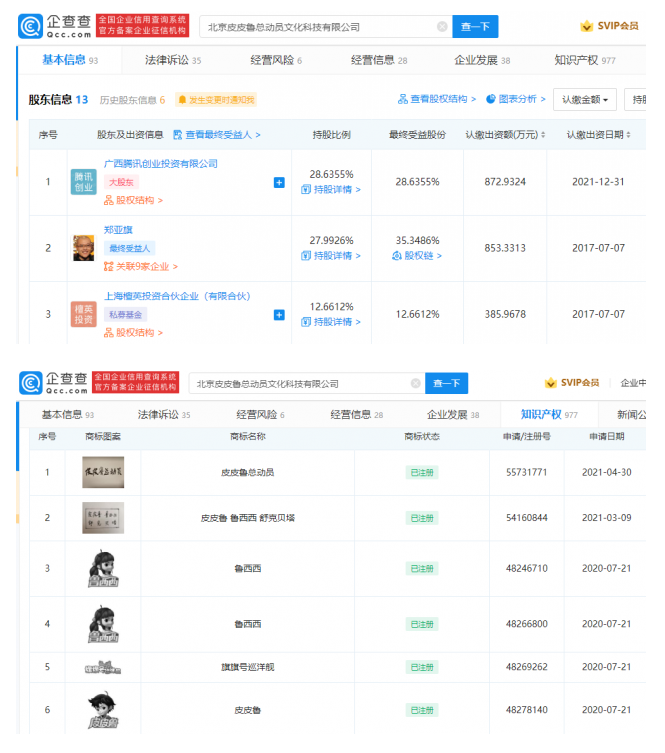Open 查看最终受益人 link

217,135
